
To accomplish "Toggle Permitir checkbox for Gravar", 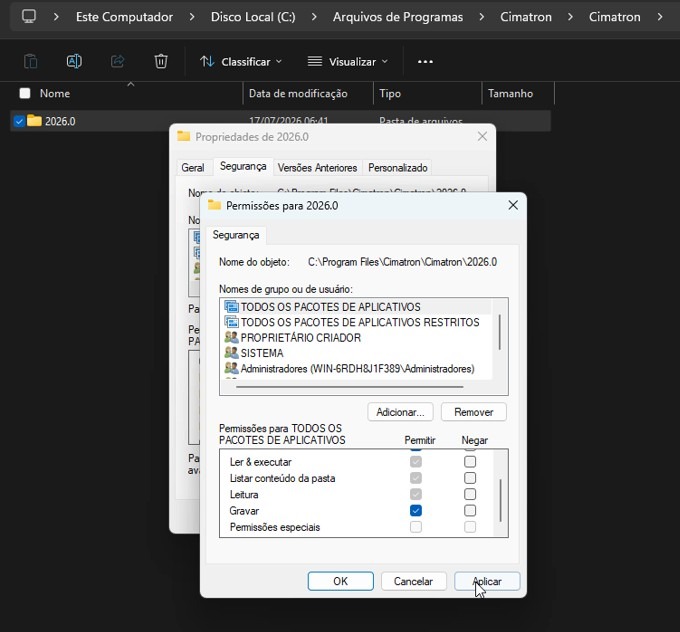I will (x=415, y=511).
